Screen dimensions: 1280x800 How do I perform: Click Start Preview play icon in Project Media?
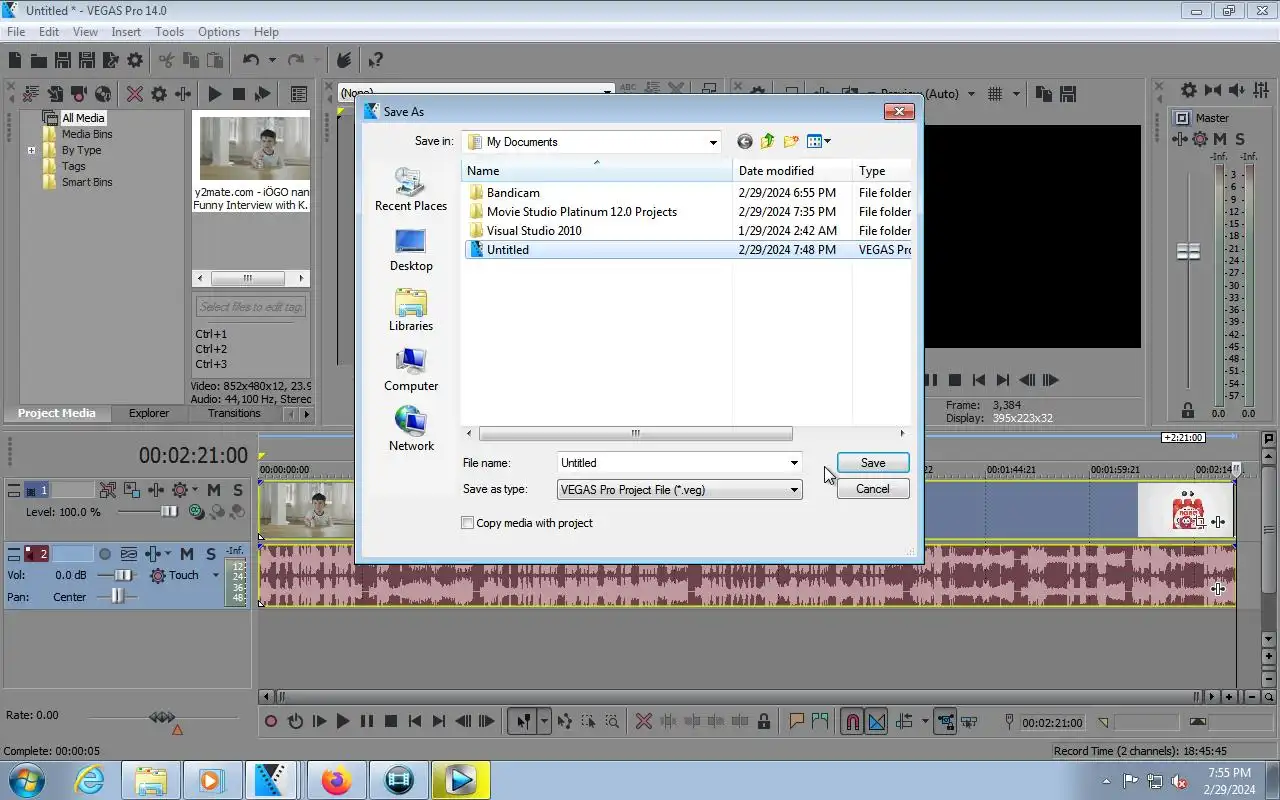coord(214,94)
